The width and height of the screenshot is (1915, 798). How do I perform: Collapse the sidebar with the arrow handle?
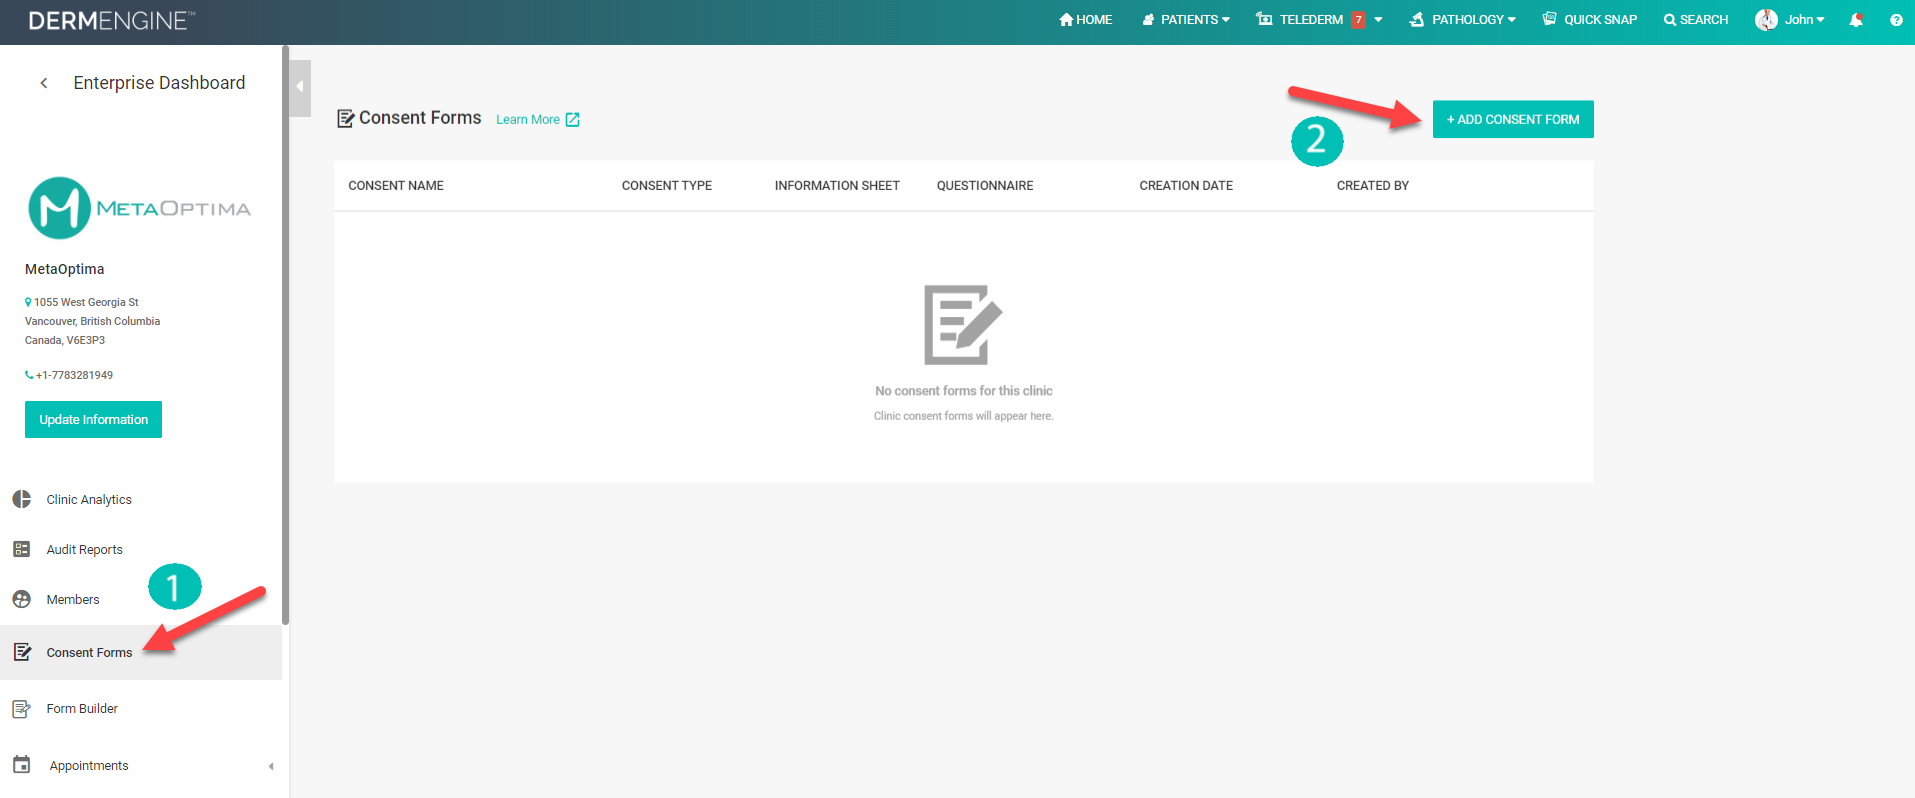pos(299,87)
